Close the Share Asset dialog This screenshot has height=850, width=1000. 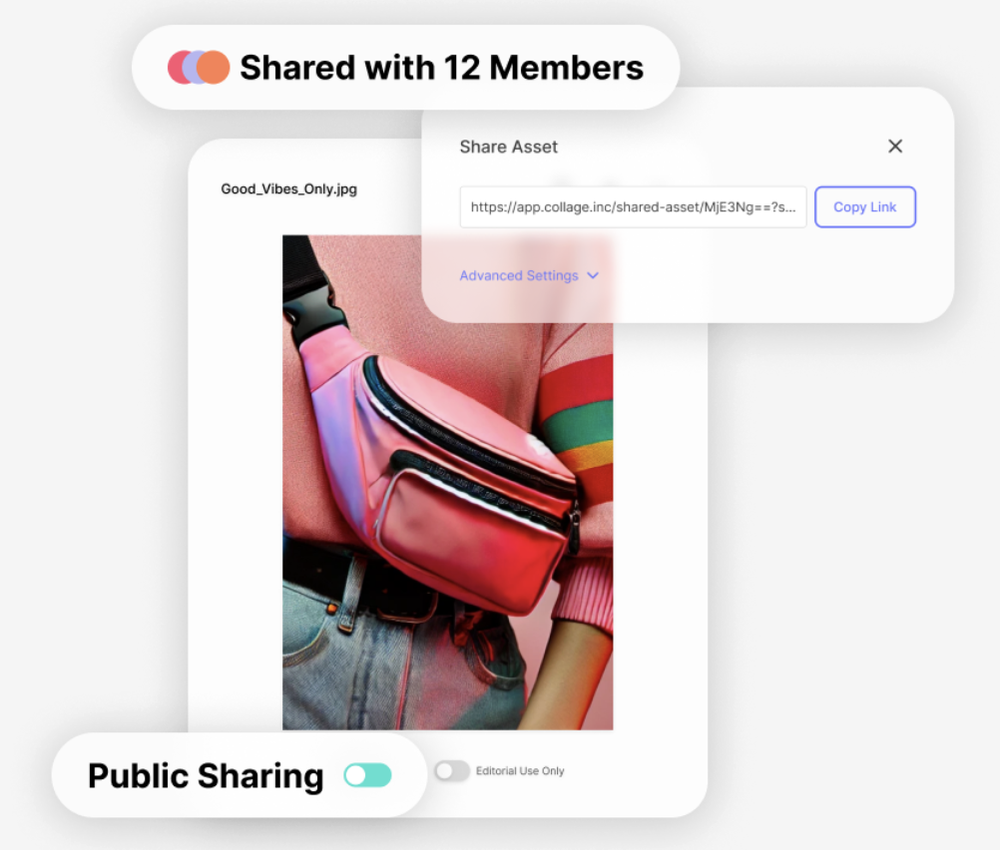coord(895,146)
